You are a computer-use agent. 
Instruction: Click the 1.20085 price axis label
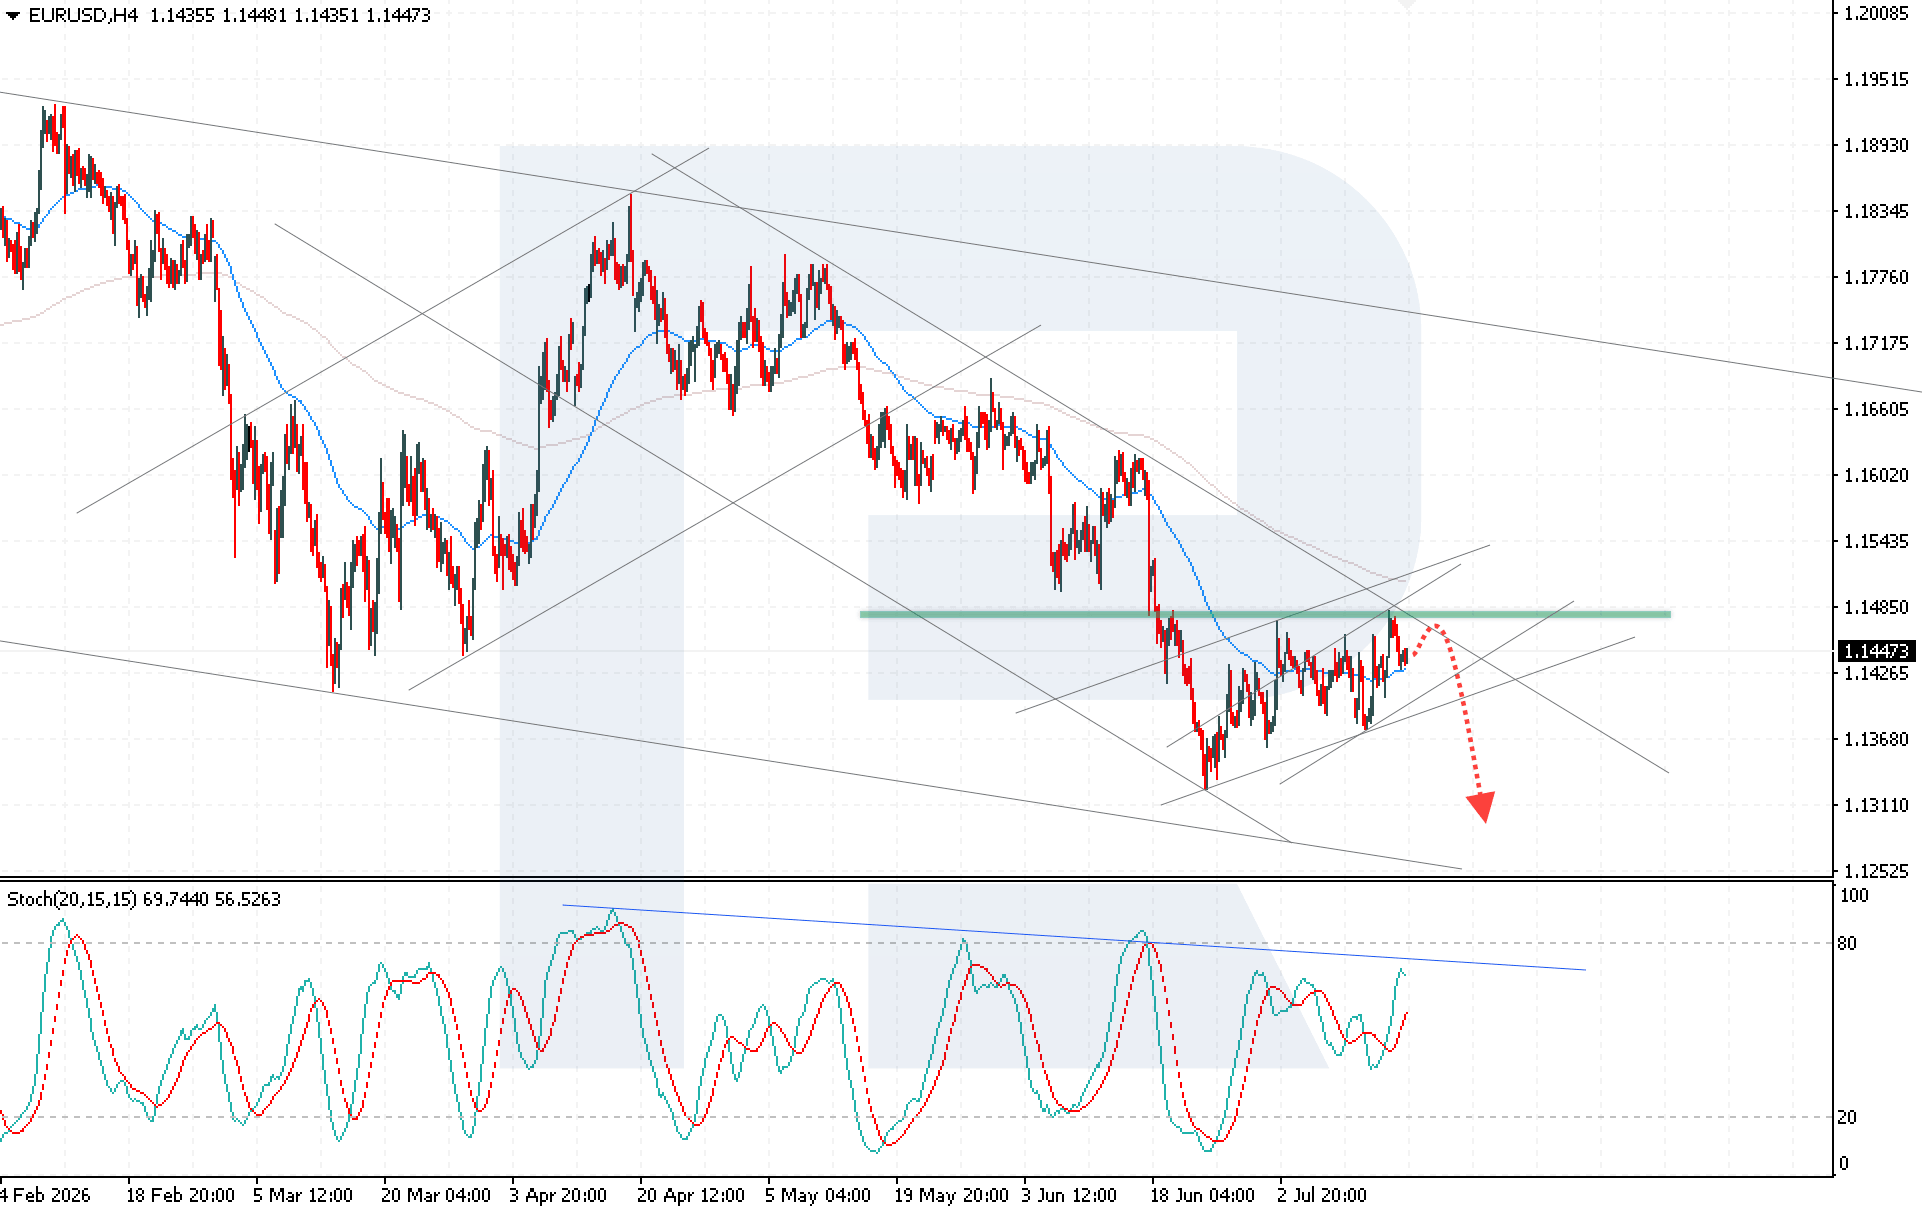coord(1876,13)
